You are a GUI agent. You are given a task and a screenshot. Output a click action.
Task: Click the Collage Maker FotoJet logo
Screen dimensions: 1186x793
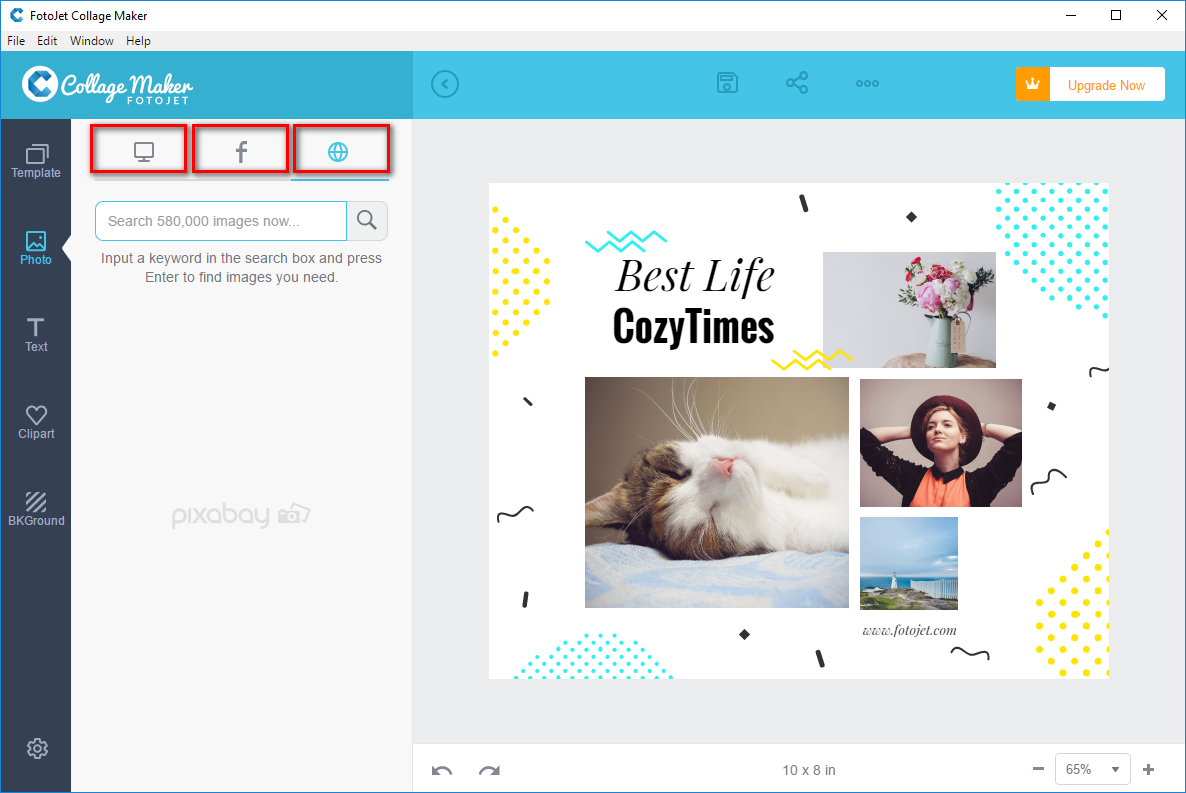[107, 85]
